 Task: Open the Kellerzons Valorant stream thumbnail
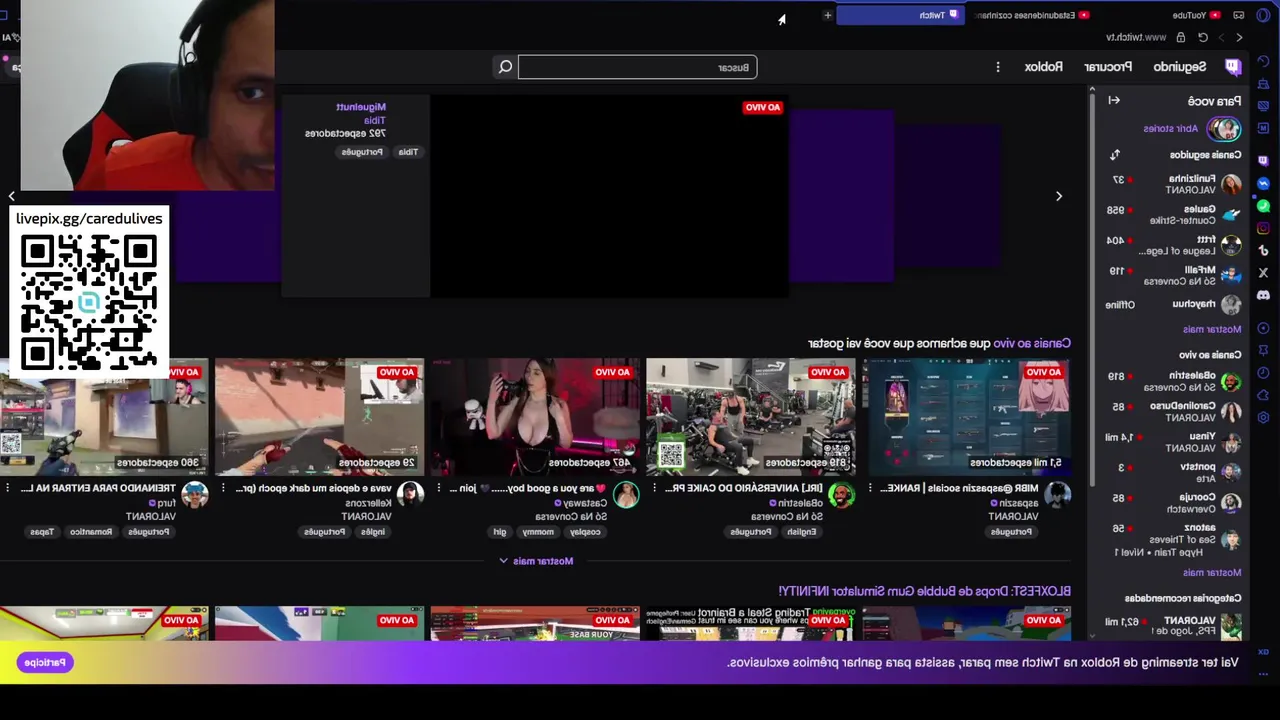[x=319, y=415]
